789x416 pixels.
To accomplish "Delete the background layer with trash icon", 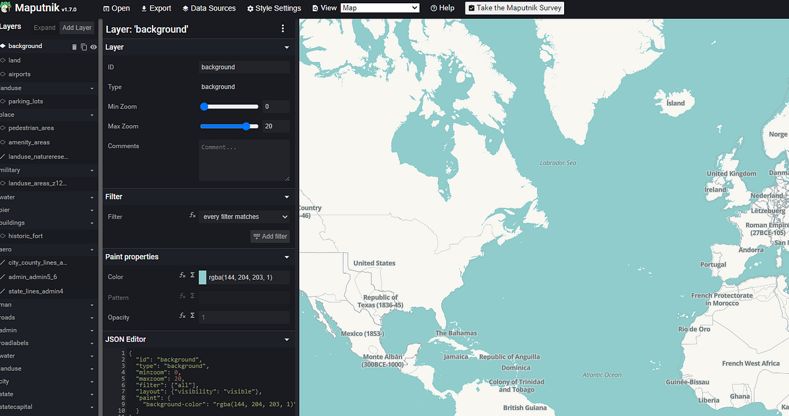I will [x=74, y=46].
